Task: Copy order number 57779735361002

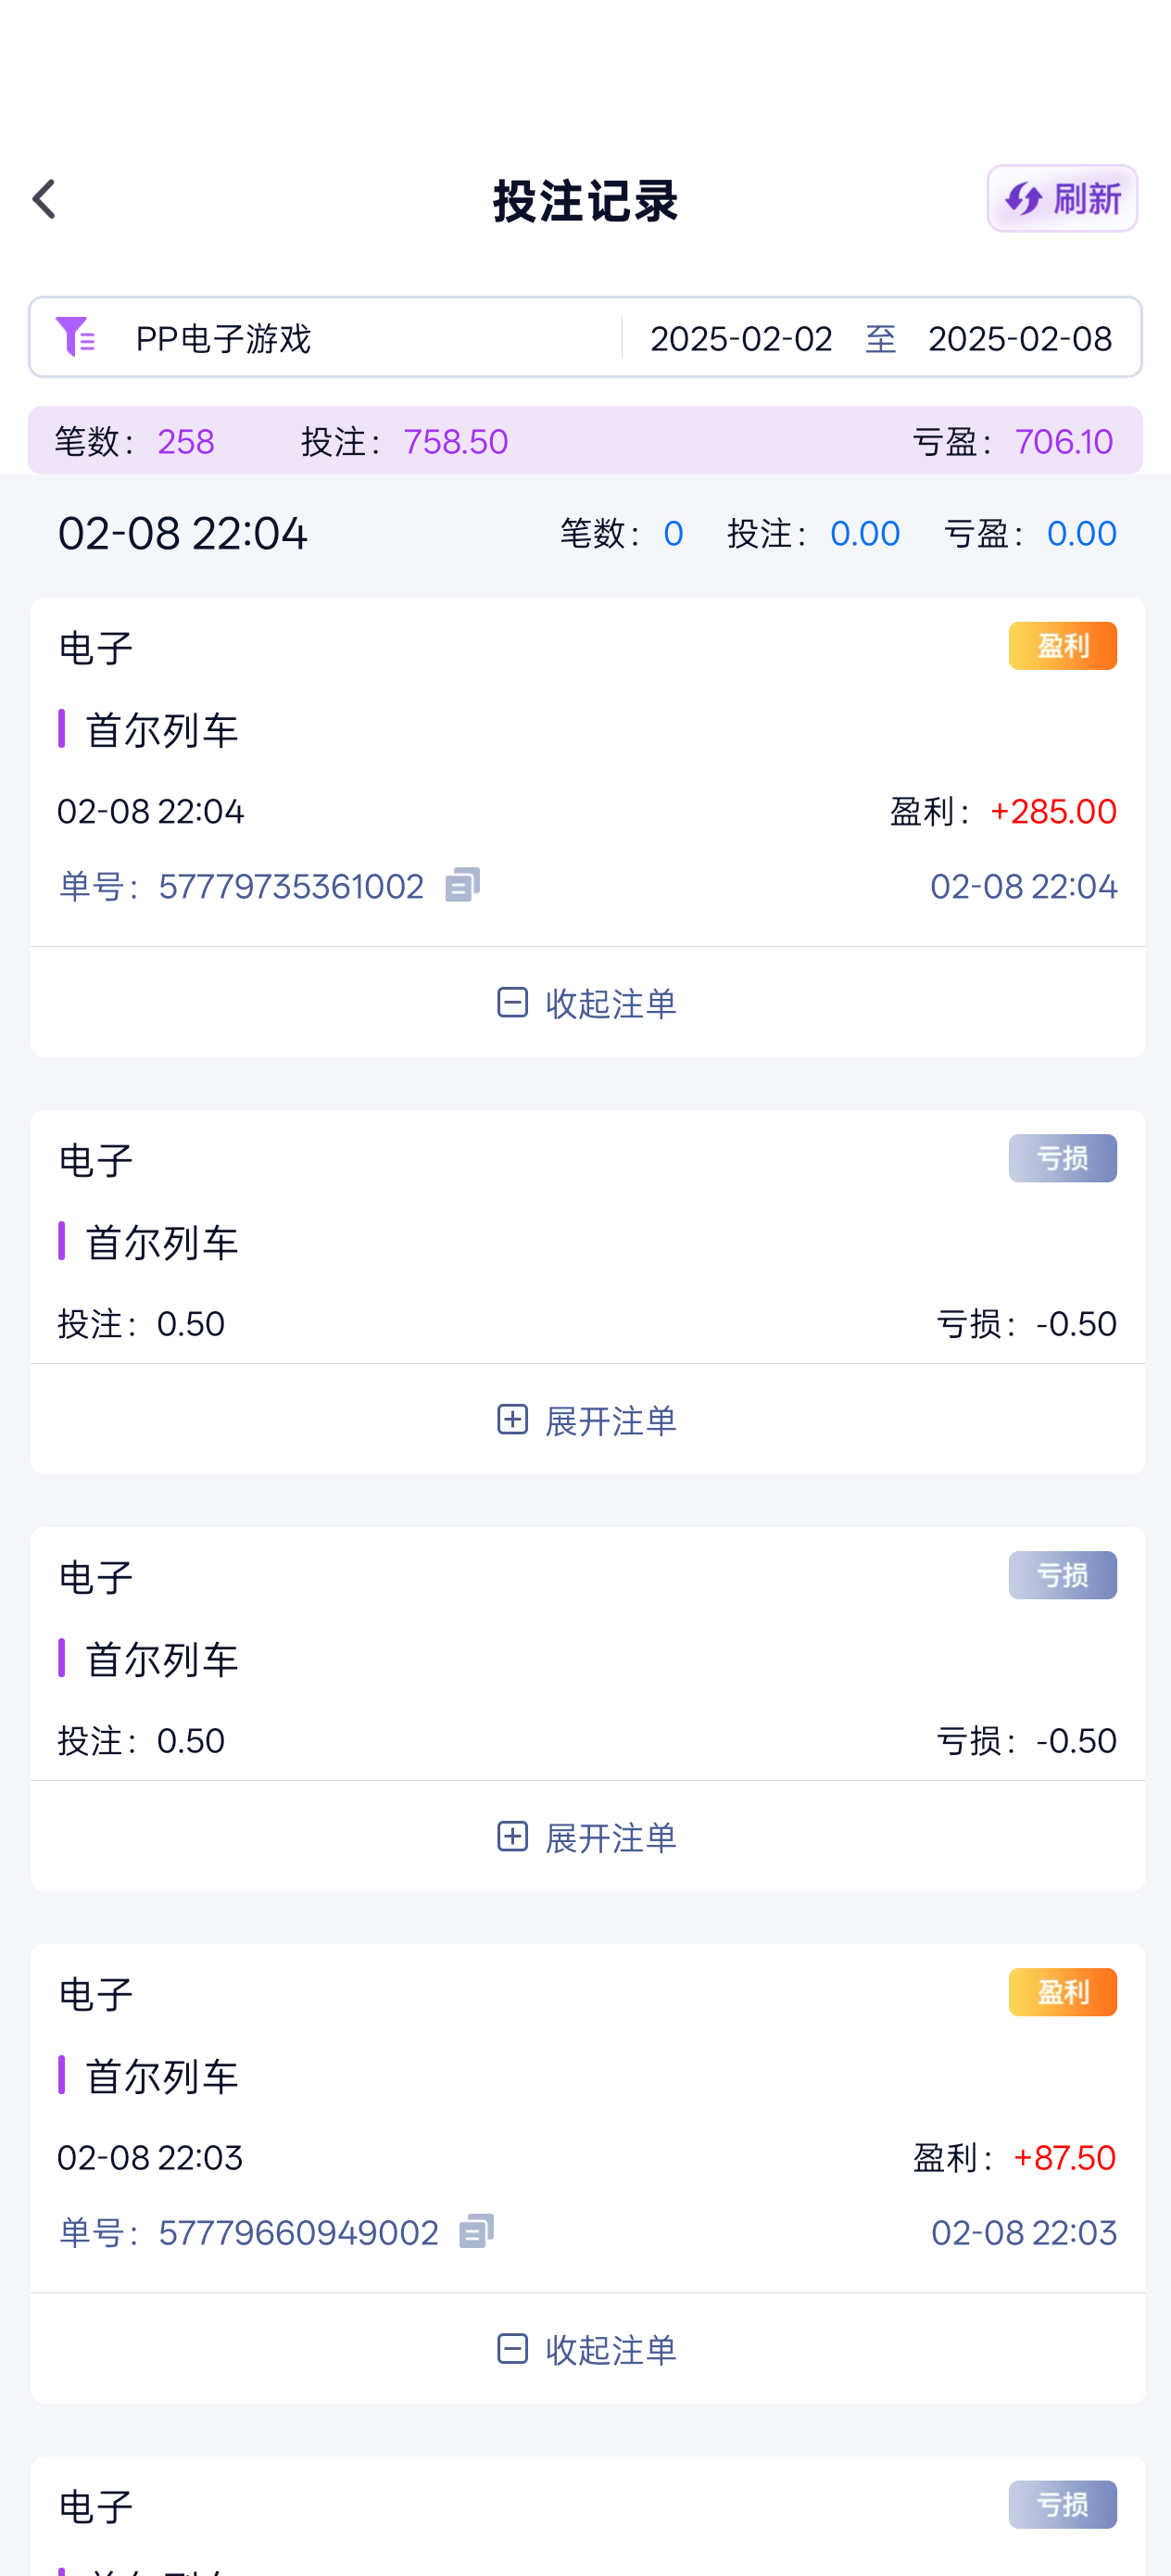Action: point(462,885)
